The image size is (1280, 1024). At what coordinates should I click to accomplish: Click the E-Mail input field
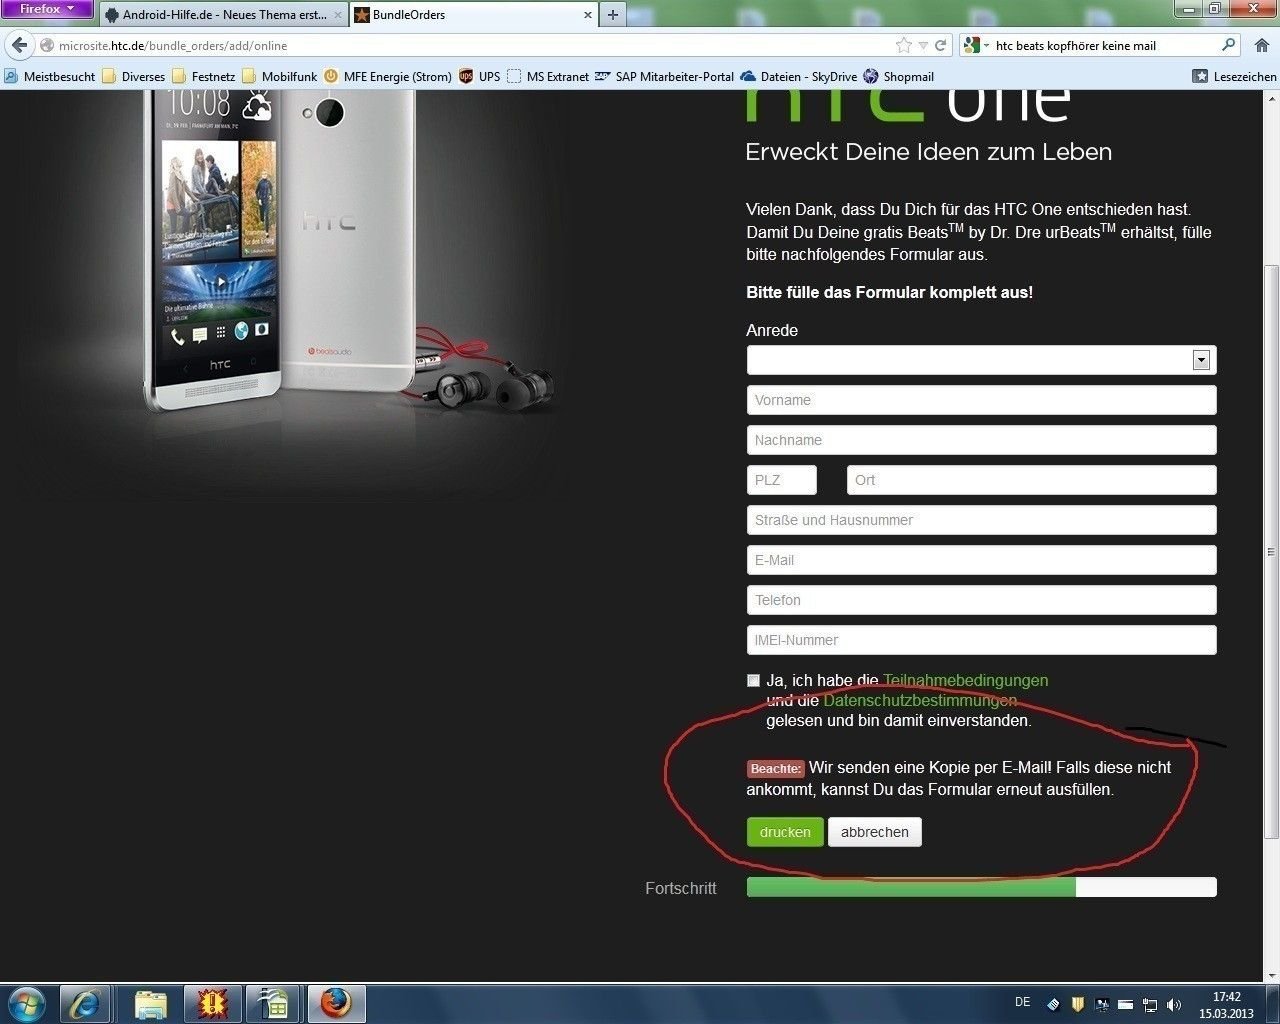pyautogui.click(x=981, y=560)
